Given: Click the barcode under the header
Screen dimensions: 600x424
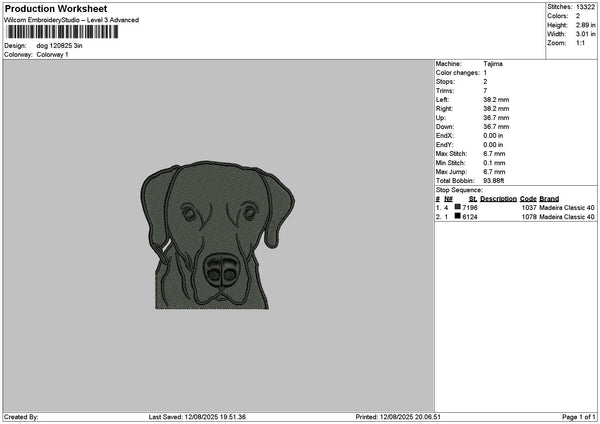Looking at the screenshot, I should point(62,32).
